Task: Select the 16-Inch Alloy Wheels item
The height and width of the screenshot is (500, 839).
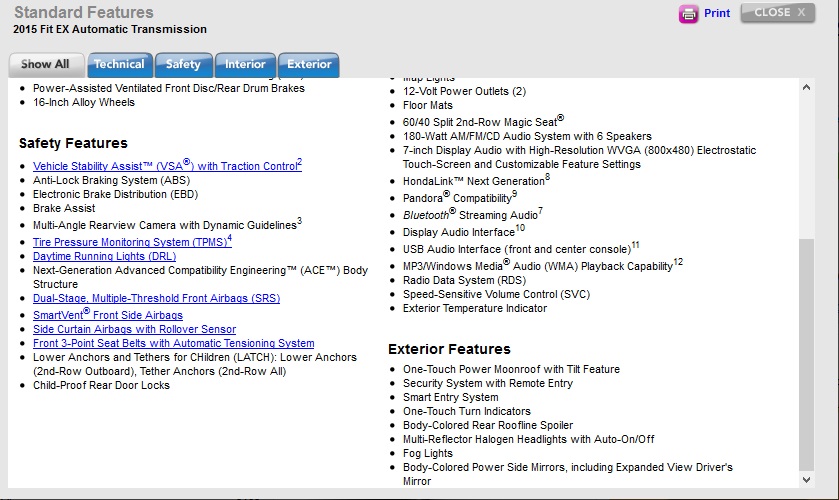Action: pyautogui.click(x=84, y=102)
